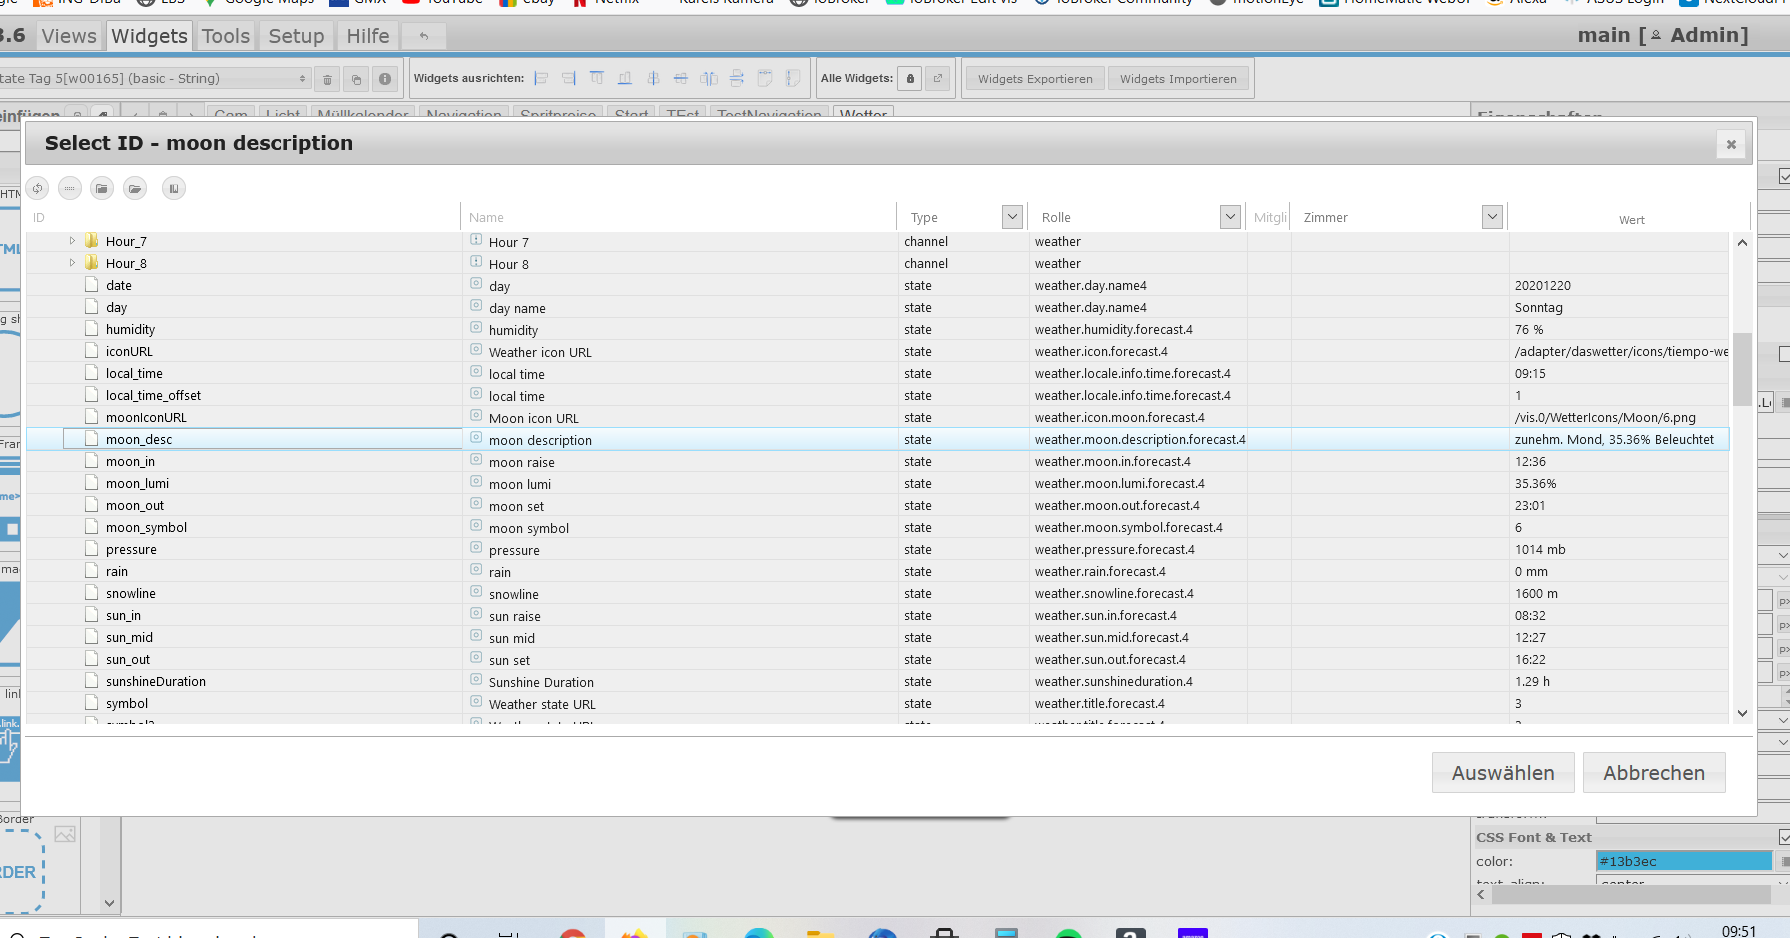1790x938 pixels.
Task: Click the value '1600 m' for snowline
Action: [1536, 593]
